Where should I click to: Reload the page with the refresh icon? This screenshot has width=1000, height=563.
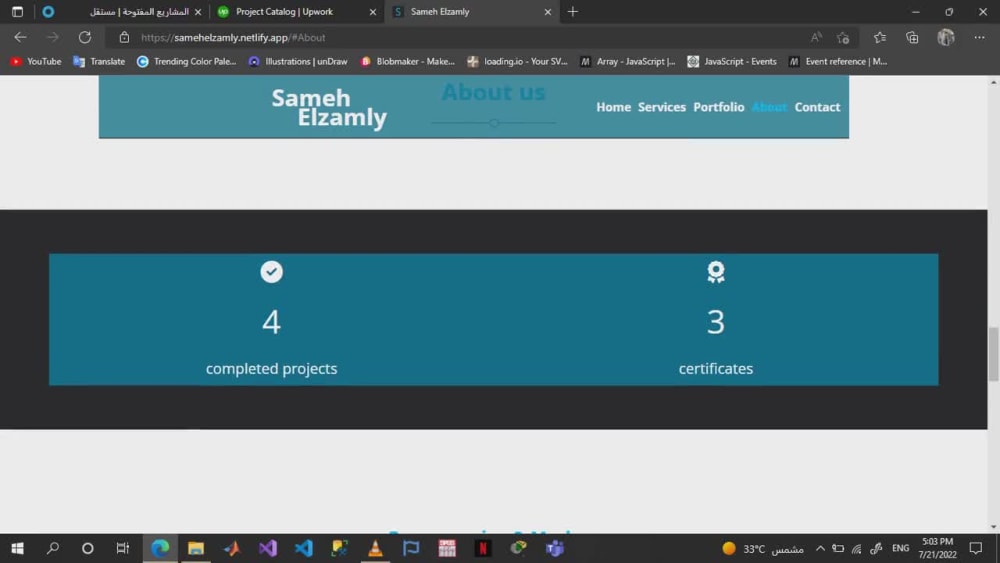[85, 38]
